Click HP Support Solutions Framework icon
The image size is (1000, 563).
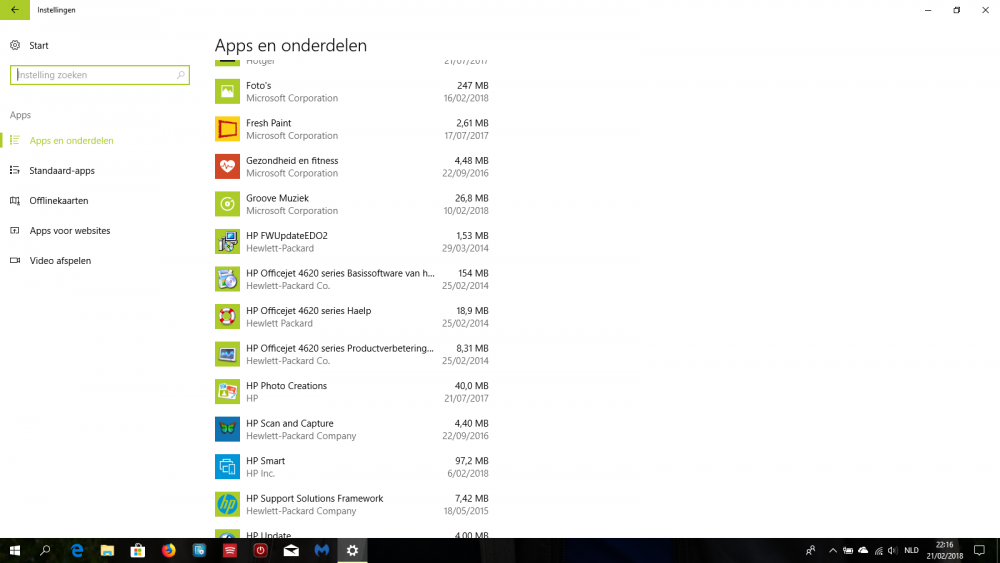click(x=227, y=504)
